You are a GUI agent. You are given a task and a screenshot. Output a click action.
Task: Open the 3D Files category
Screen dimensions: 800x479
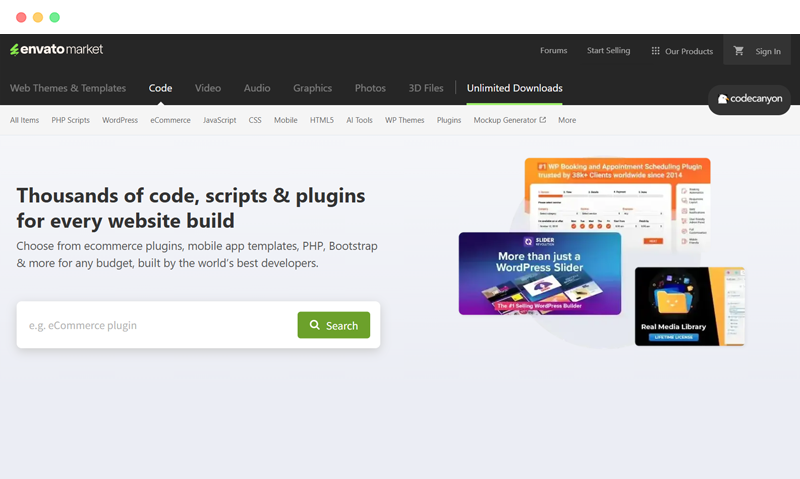click(x=426, y=88)
